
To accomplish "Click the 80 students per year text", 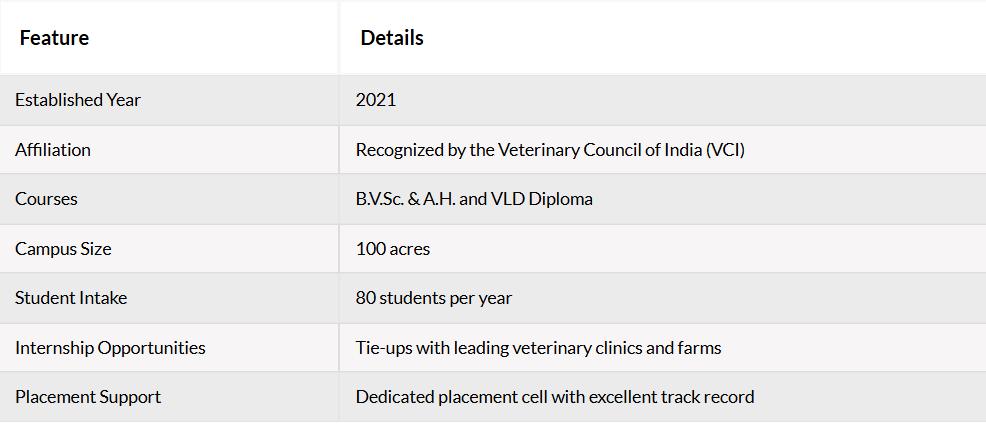I will click(434, 297).
